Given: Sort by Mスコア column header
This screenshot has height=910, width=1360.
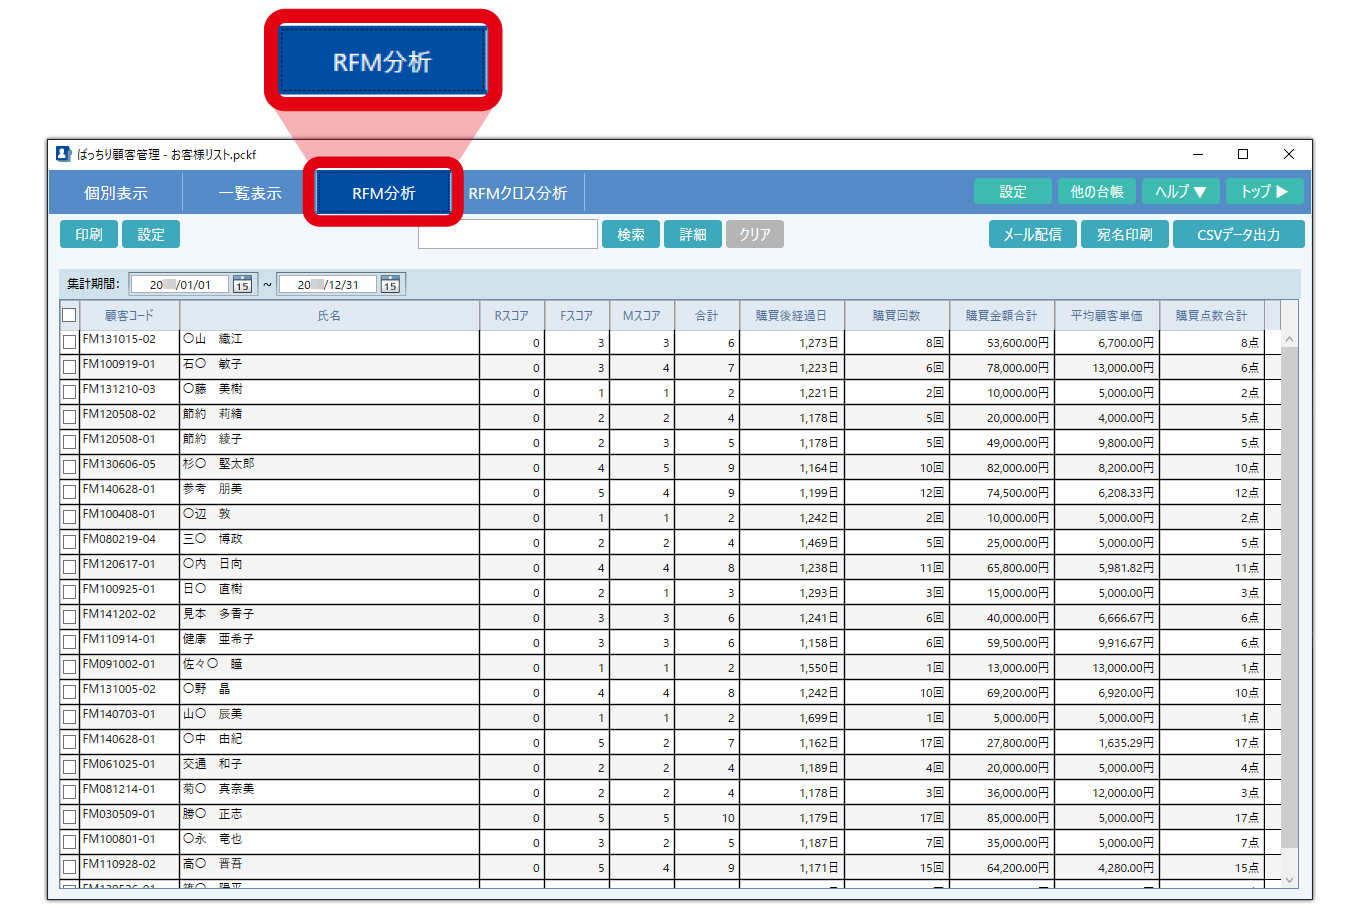Looking at the screenshot, I should click(x=642, y=315).
